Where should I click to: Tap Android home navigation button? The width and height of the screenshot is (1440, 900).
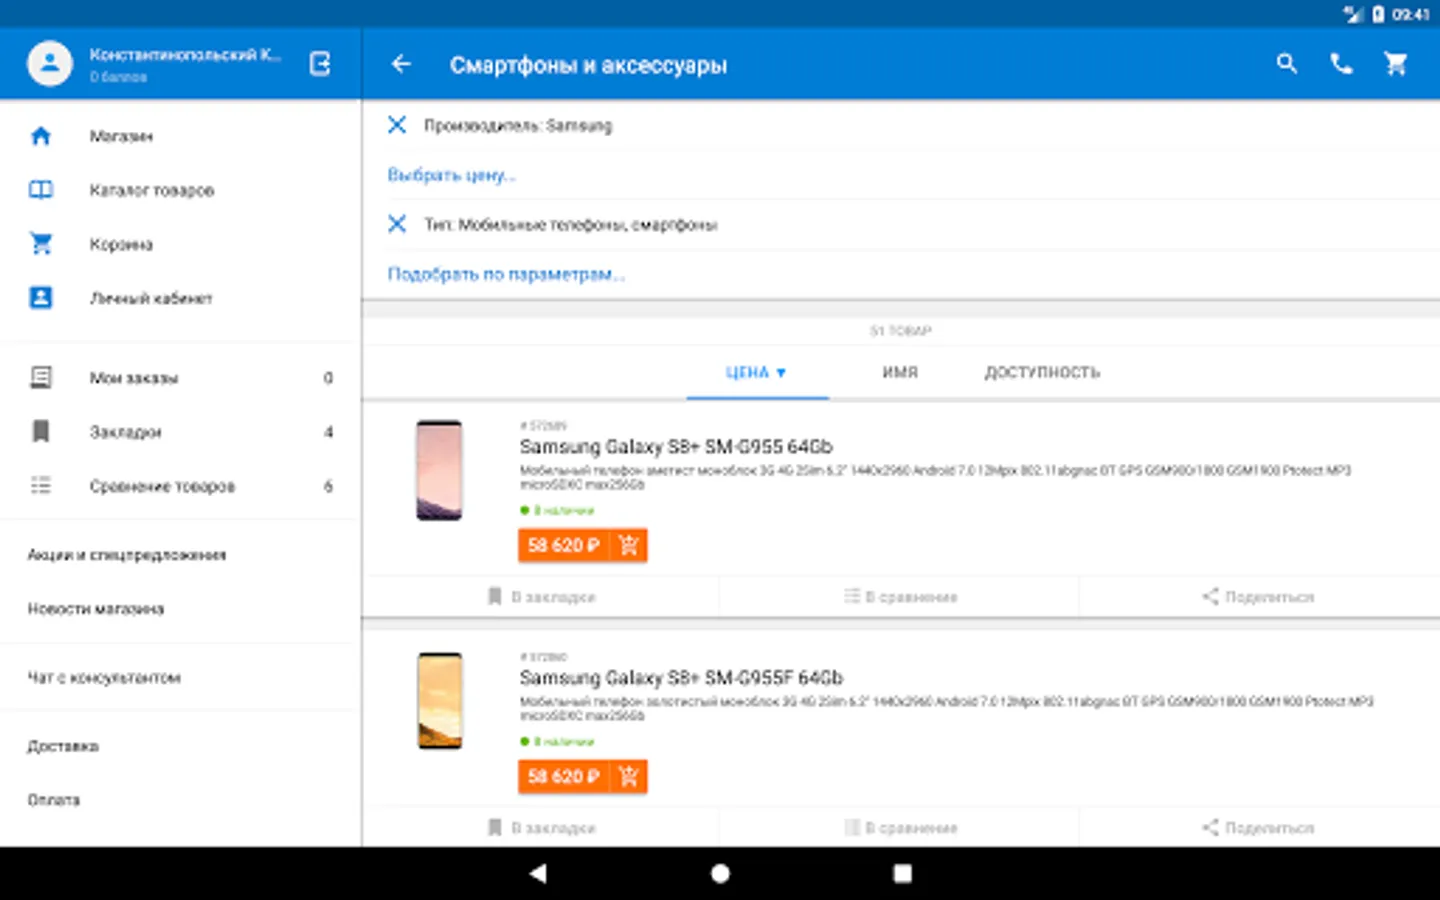tap(720, 873)
